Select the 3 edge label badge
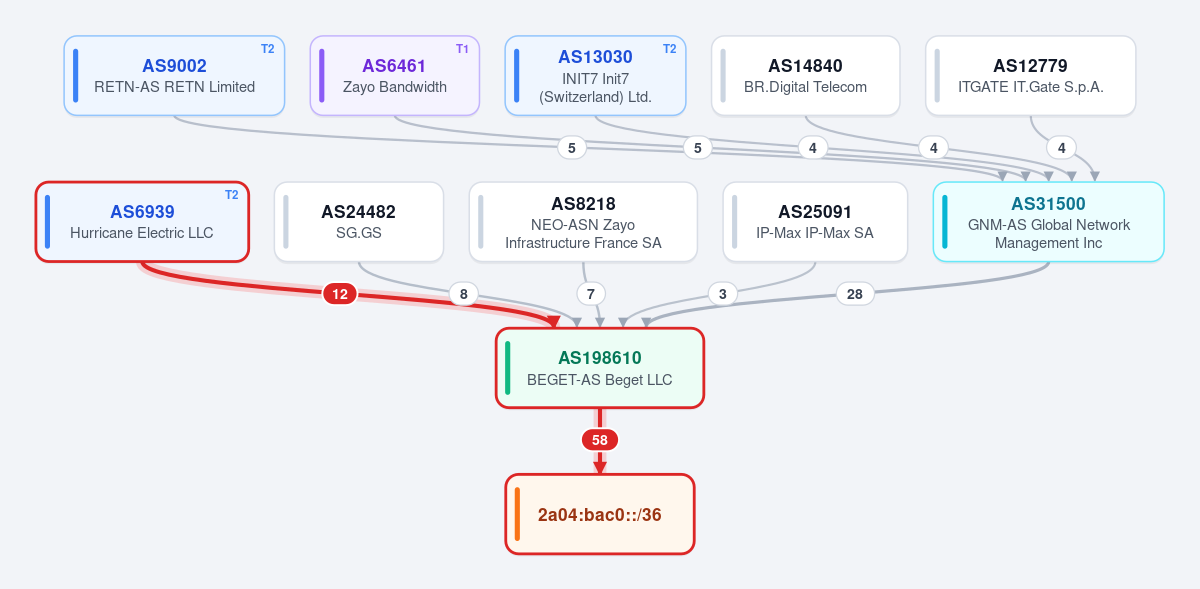The height and width of the screenshot is (589, 1200). click(x=723, y=294)
